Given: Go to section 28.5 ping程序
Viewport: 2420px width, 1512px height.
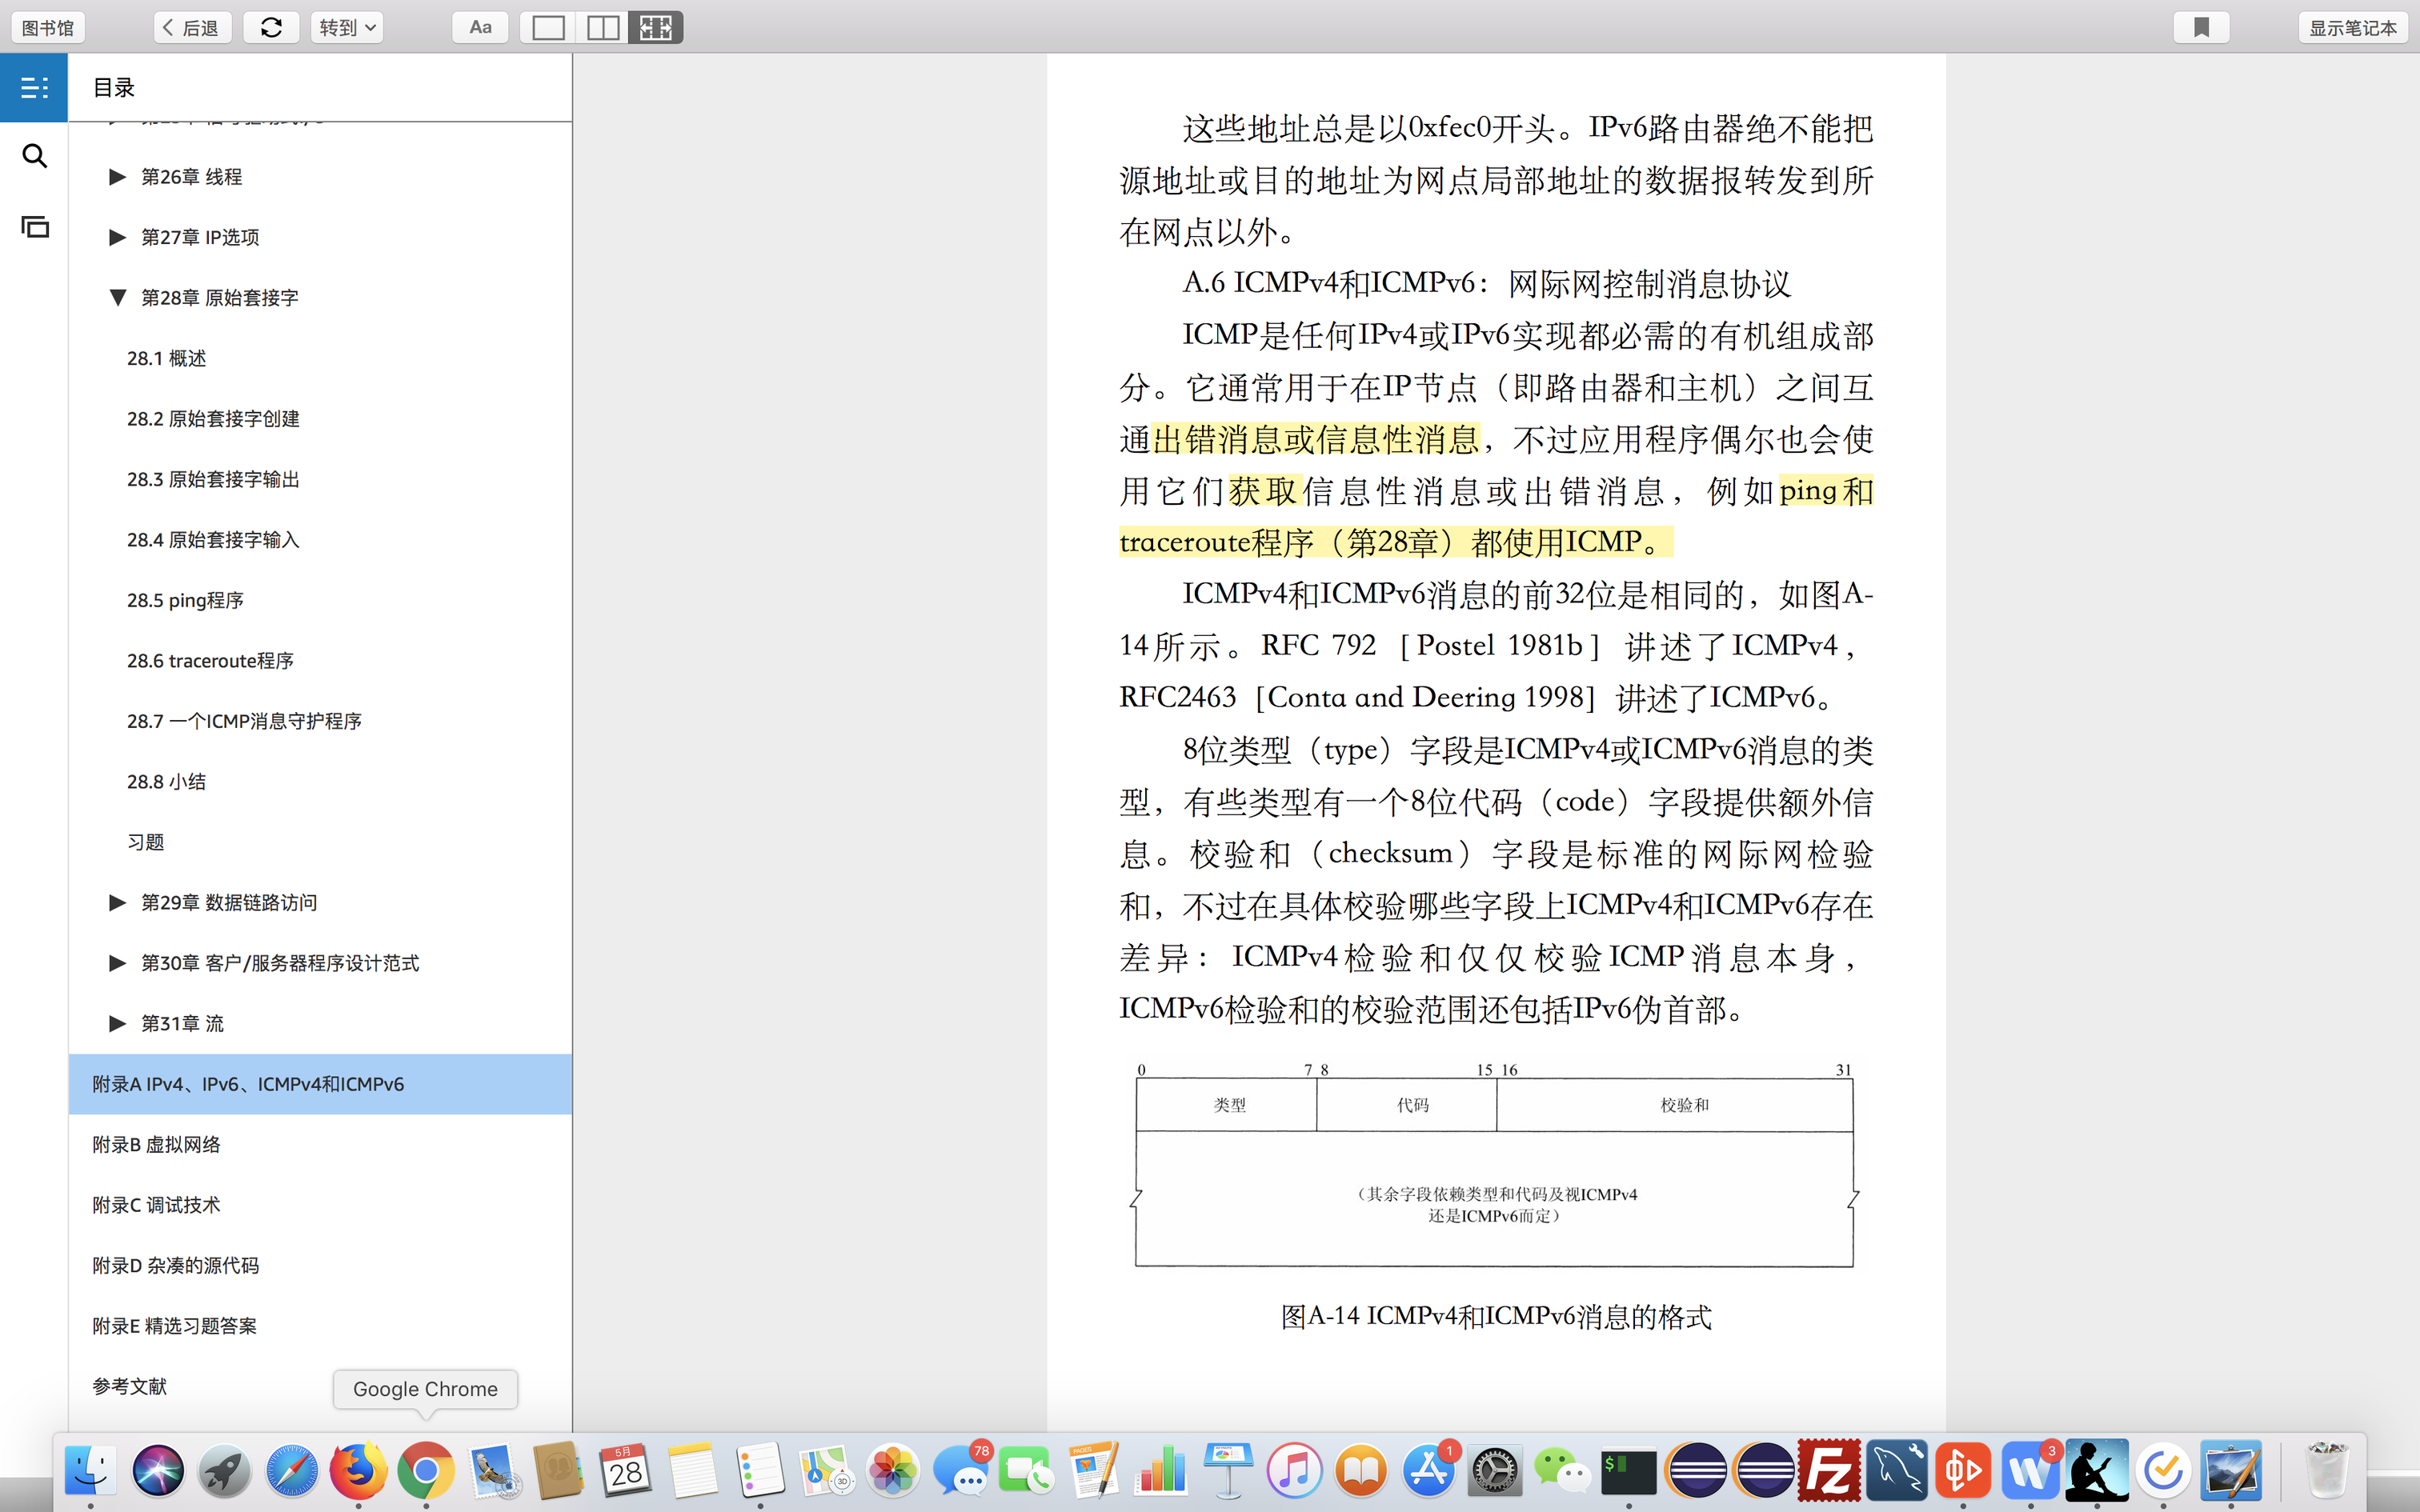Looking at the screenshot, I should [x=185, y=600].
